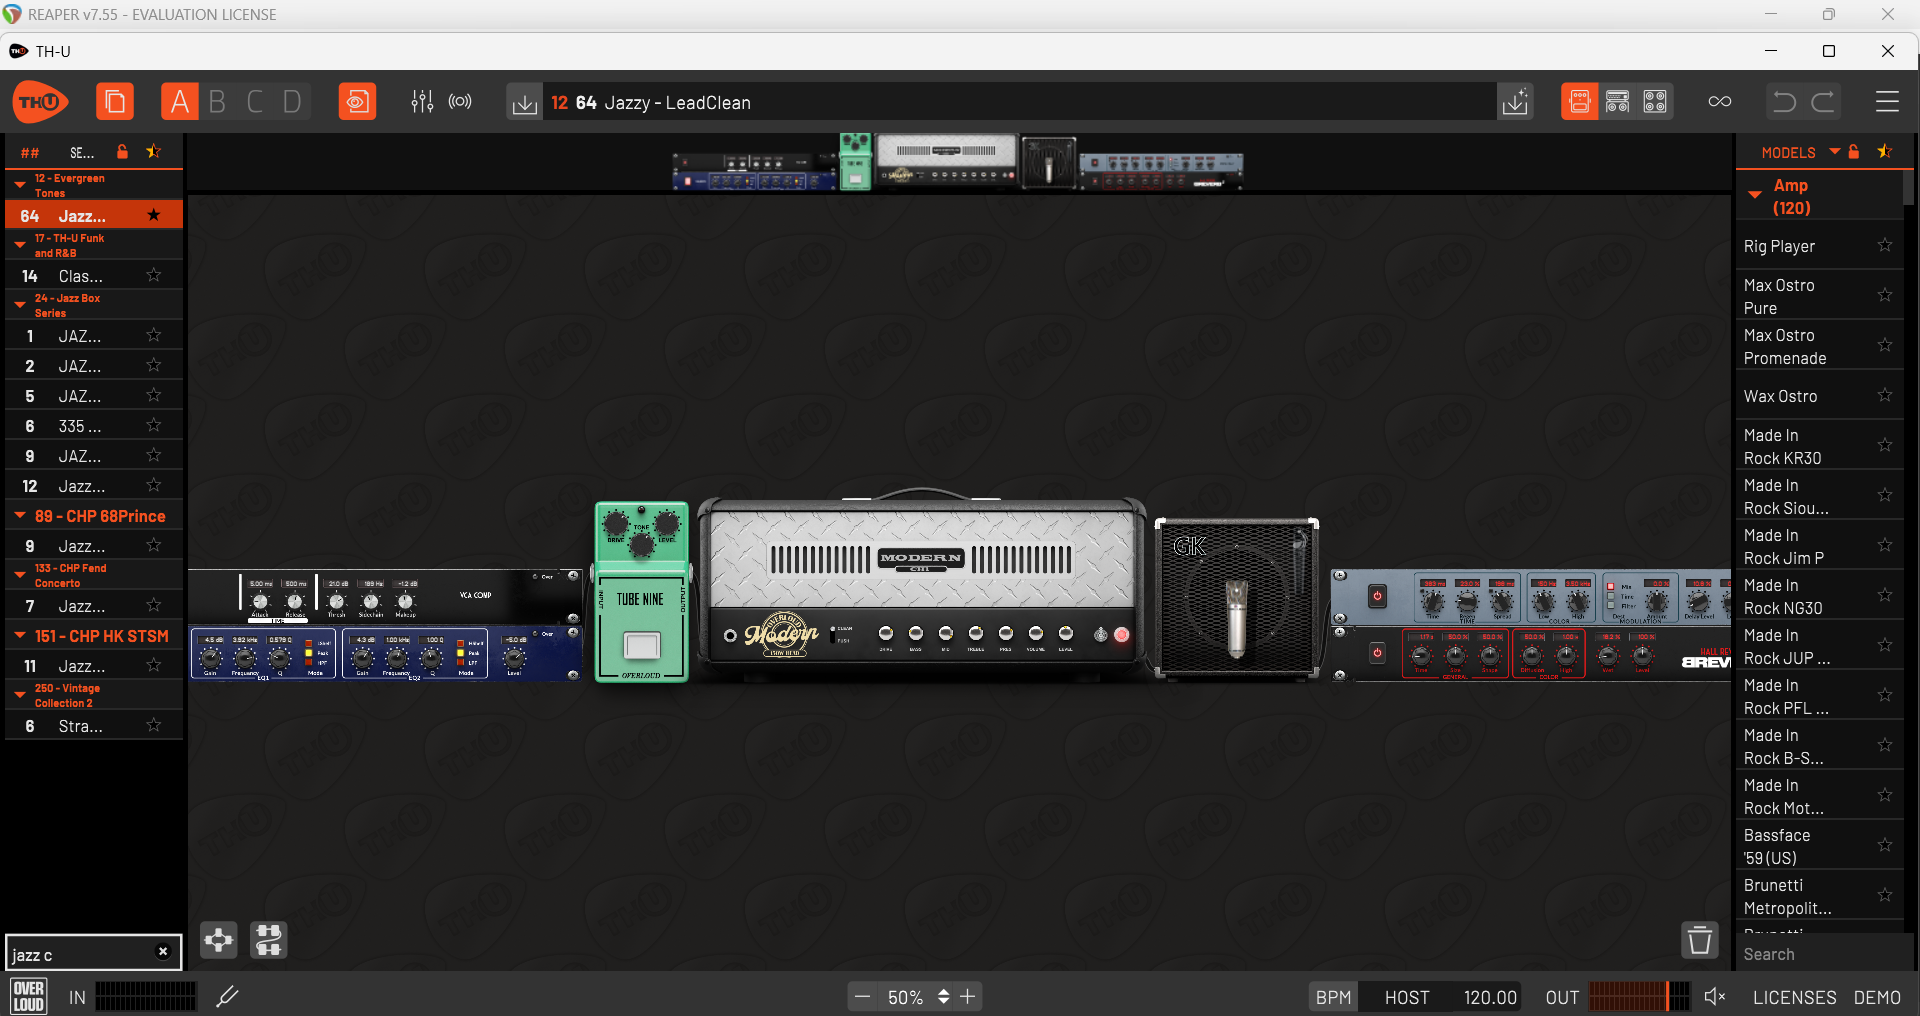Click the TONE knob on Tube Nine pedal
Image resolution: width=1920 pixels, height=1016 pixels.
point(642,545)
